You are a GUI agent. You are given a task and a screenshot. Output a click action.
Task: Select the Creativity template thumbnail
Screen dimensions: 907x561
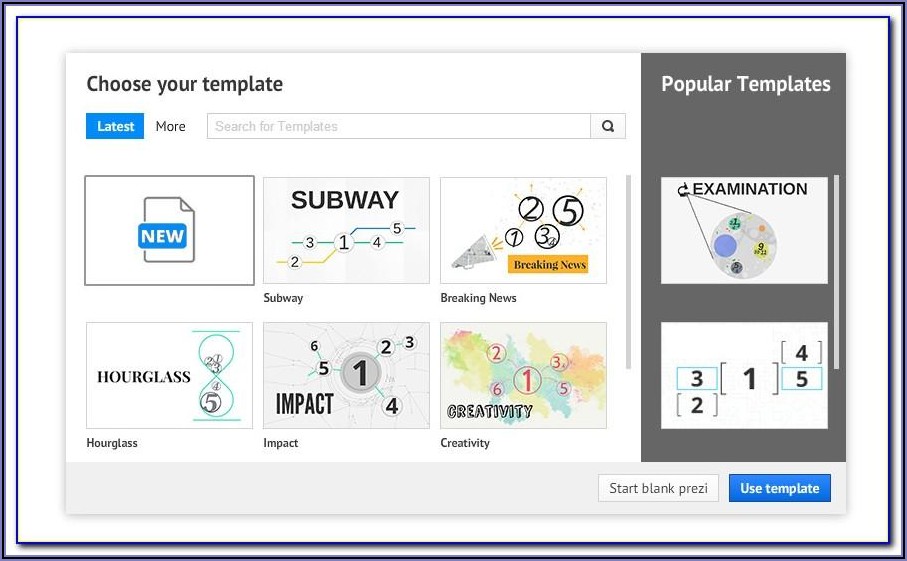click(523, 375)
